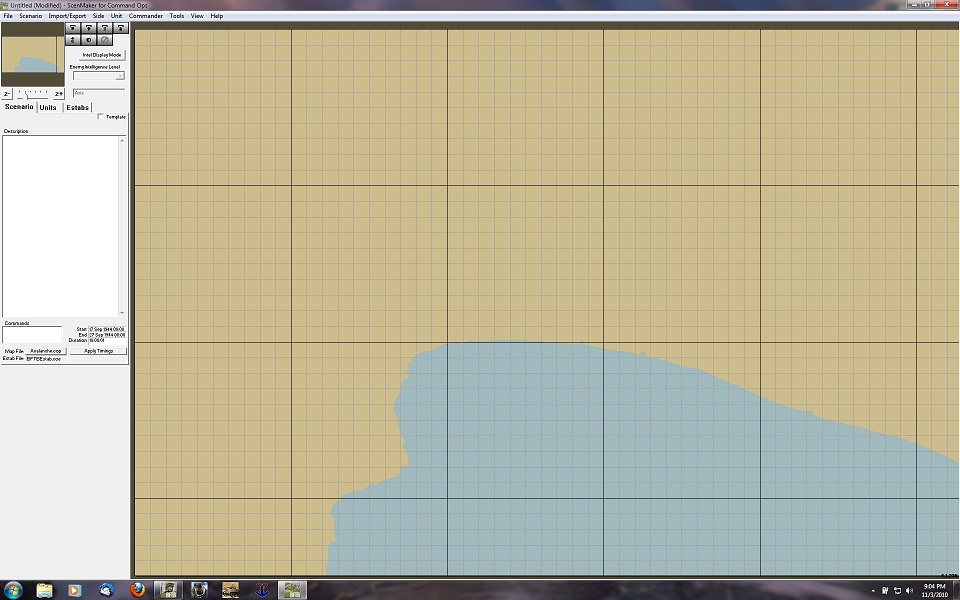The image size is (960, 600).
Task: Click the third toolbar icon in the top row
Action: (x=105, y=28)
